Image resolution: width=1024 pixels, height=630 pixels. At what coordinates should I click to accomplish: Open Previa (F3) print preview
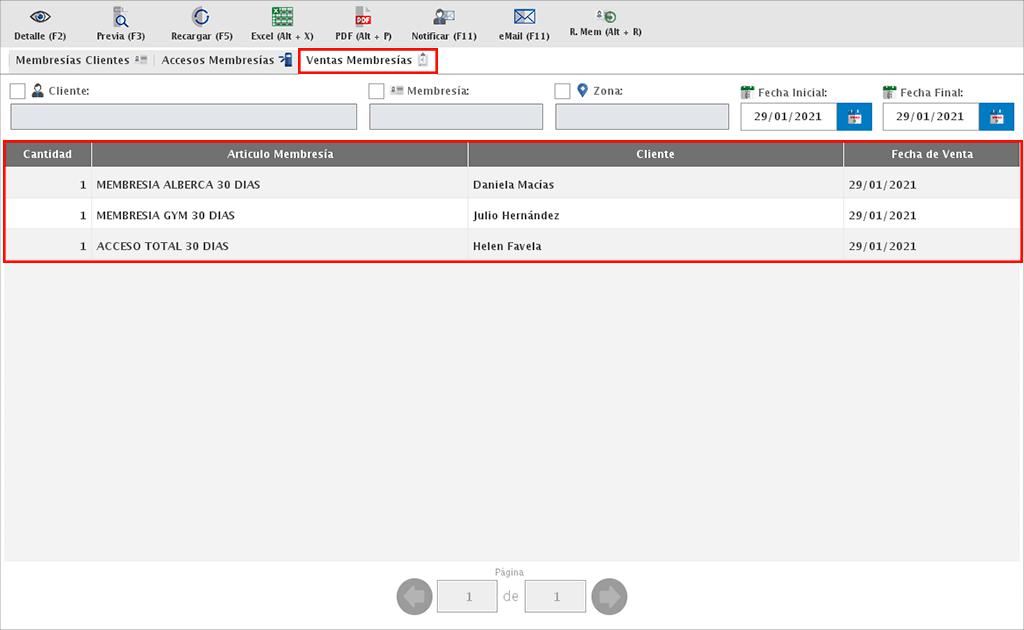click(120, 17)
